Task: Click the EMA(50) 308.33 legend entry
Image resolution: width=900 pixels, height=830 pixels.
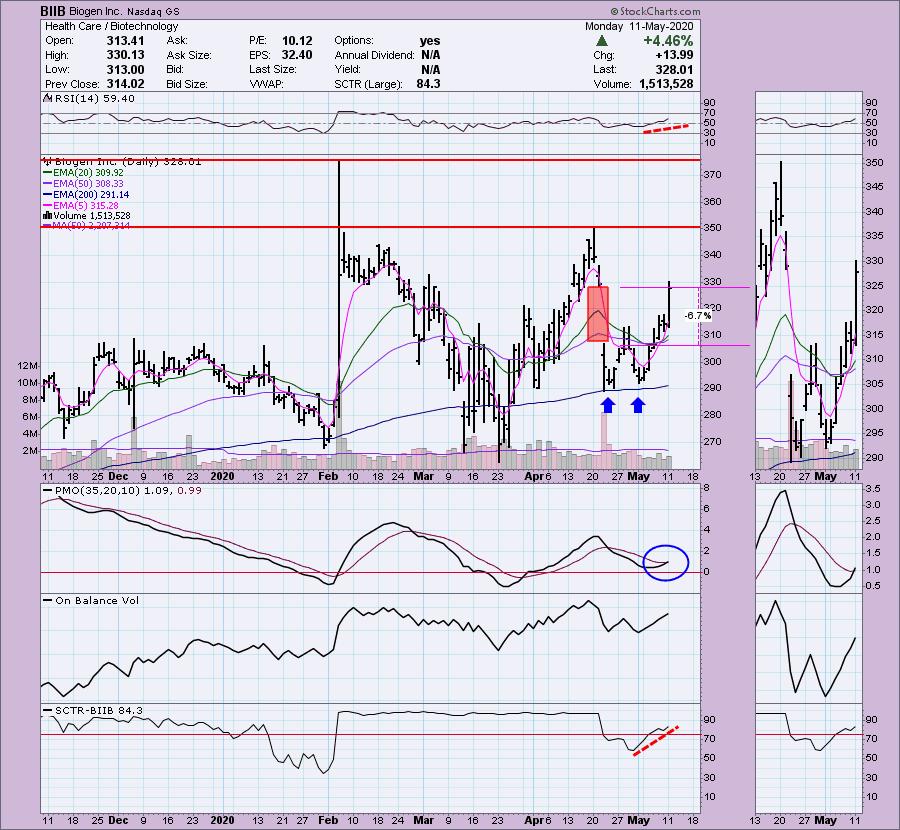Action: (83, 184)
